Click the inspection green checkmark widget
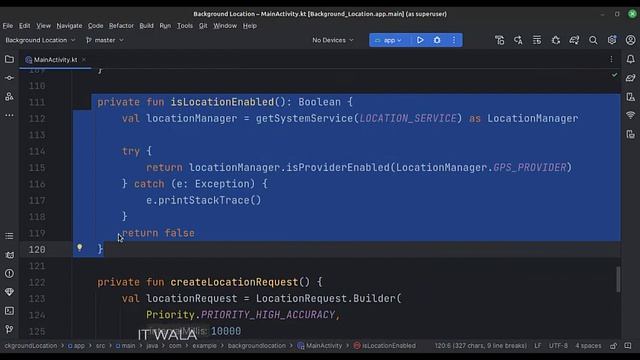The width and height of the screenshot is (640, 360). pos(614,75)
